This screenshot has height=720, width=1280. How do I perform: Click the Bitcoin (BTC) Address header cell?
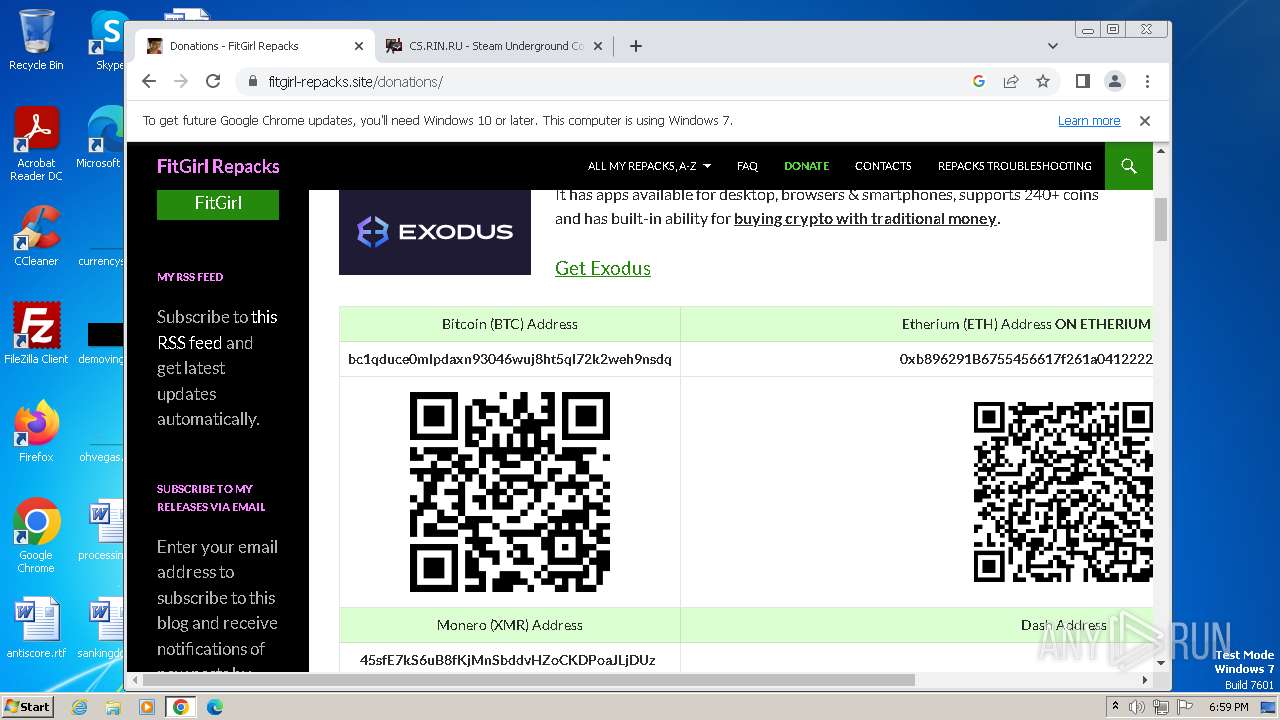(x=510, y=324)
